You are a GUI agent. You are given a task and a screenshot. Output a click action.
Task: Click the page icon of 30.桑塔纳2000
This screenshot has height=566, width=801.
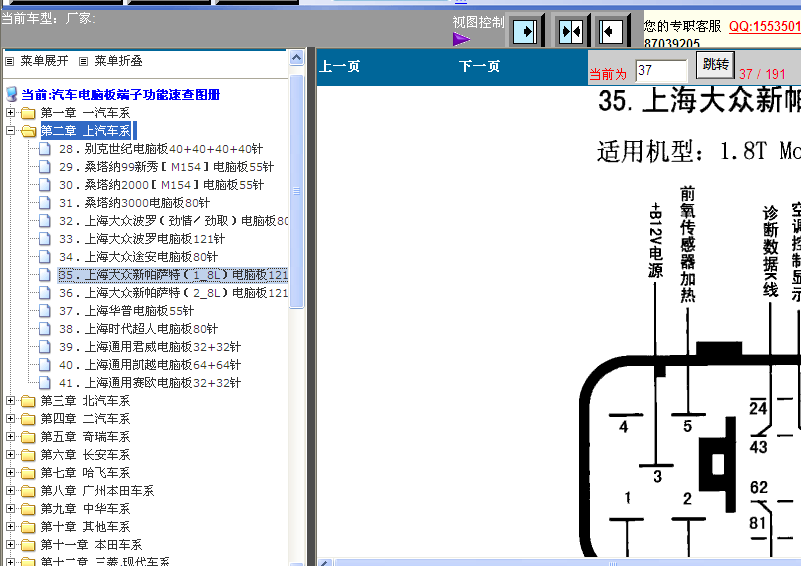click(x=45, y=184)
